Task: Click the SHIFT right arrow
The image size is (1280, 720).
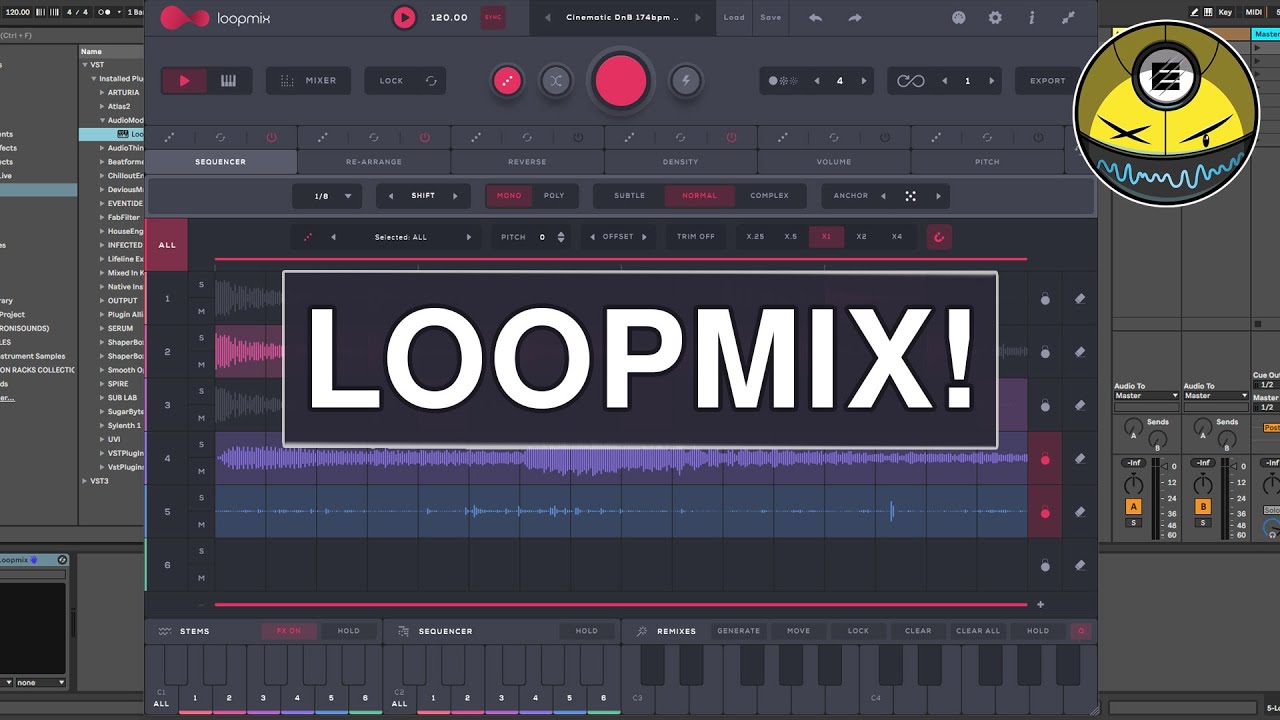Action: (455, 196)
